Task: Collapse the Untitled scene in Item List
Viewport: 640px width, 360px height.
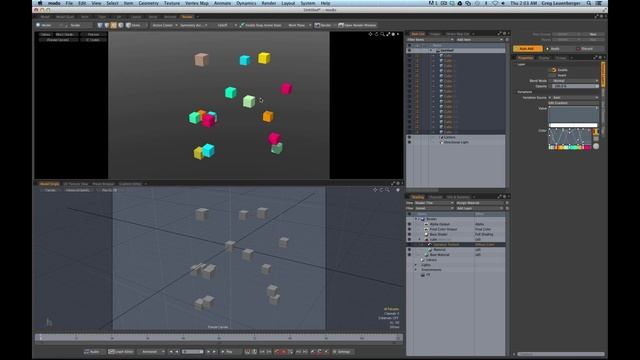Action: click(x=431, y=50)
